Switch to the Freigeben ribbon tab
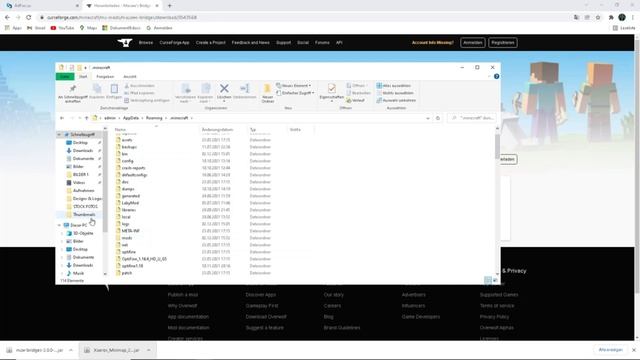The height and width of the screenshot is (360, 640). pyautogui.click(x=105, y=77)
